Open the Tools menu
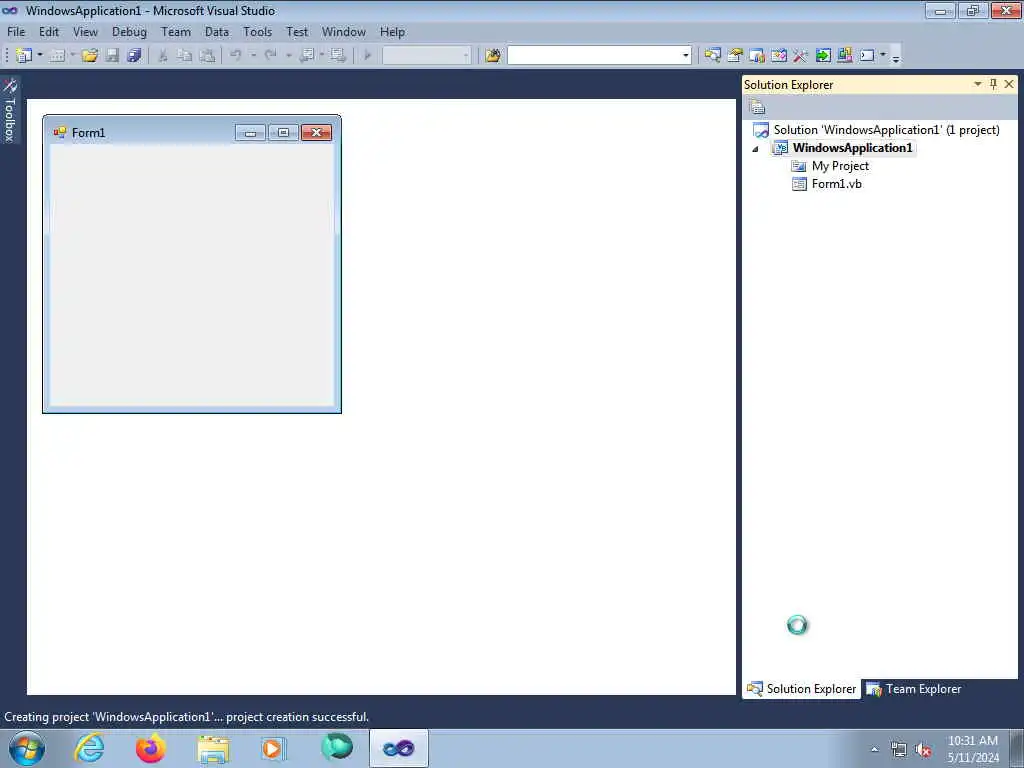The width and height of the screenshot is (1024, 768). click(257, 32)
